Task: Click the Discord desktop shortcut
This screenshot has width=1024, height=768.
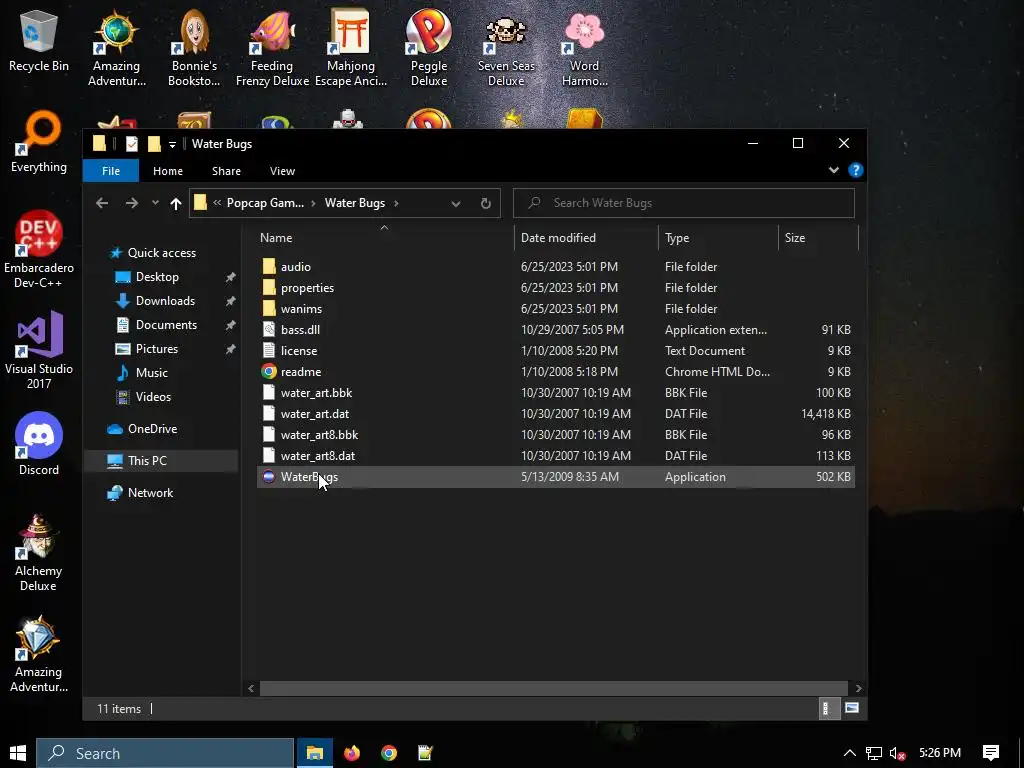Action: (39, 444)
